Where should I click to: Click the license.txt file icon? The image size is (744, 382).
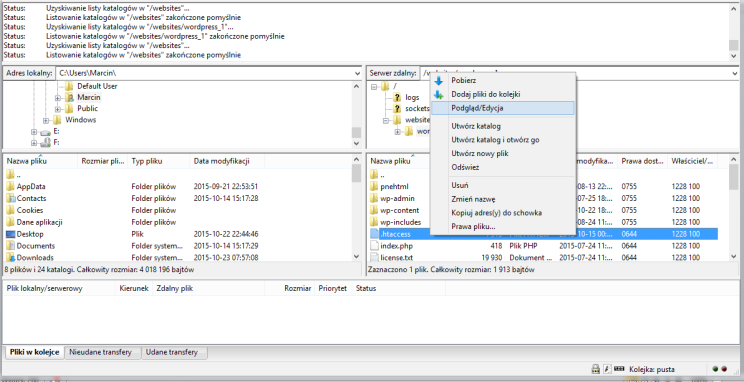point(374,258)
